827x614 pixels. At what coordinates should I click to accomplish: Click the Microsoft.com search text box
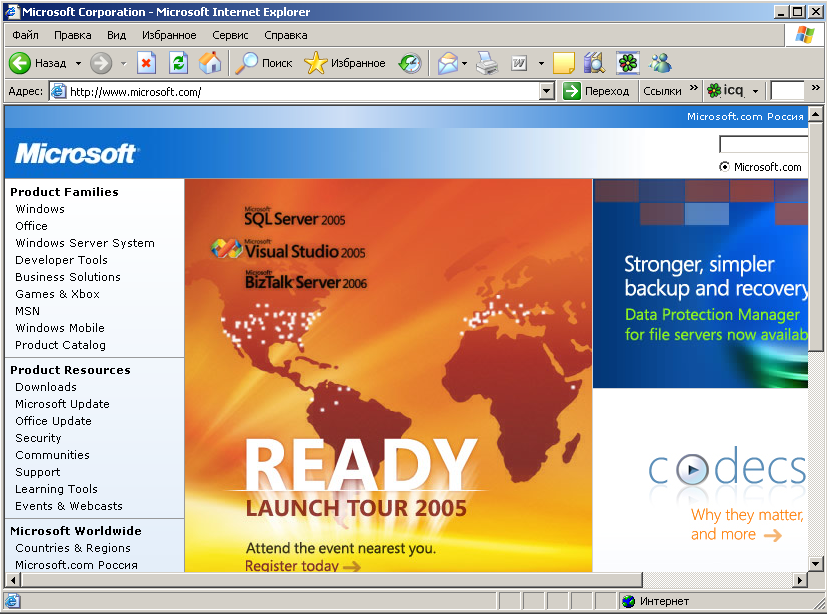(x=763, y=144)
